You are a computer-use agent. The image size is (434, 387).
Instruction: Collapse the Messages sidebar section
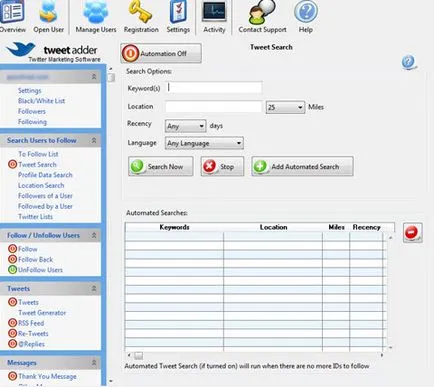coord(94,362)
